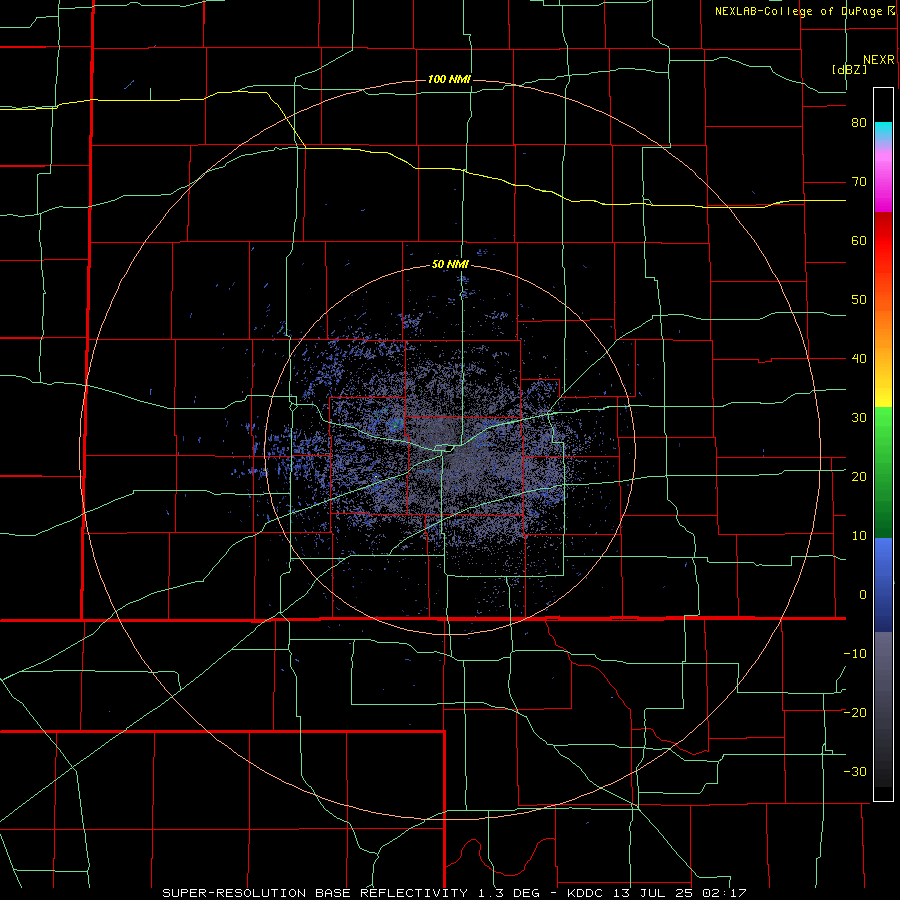Pick the blue segment of the reflectivity color bar
Image resolution: width=900 pixels, height=900 pixels.
pos(883,585)
